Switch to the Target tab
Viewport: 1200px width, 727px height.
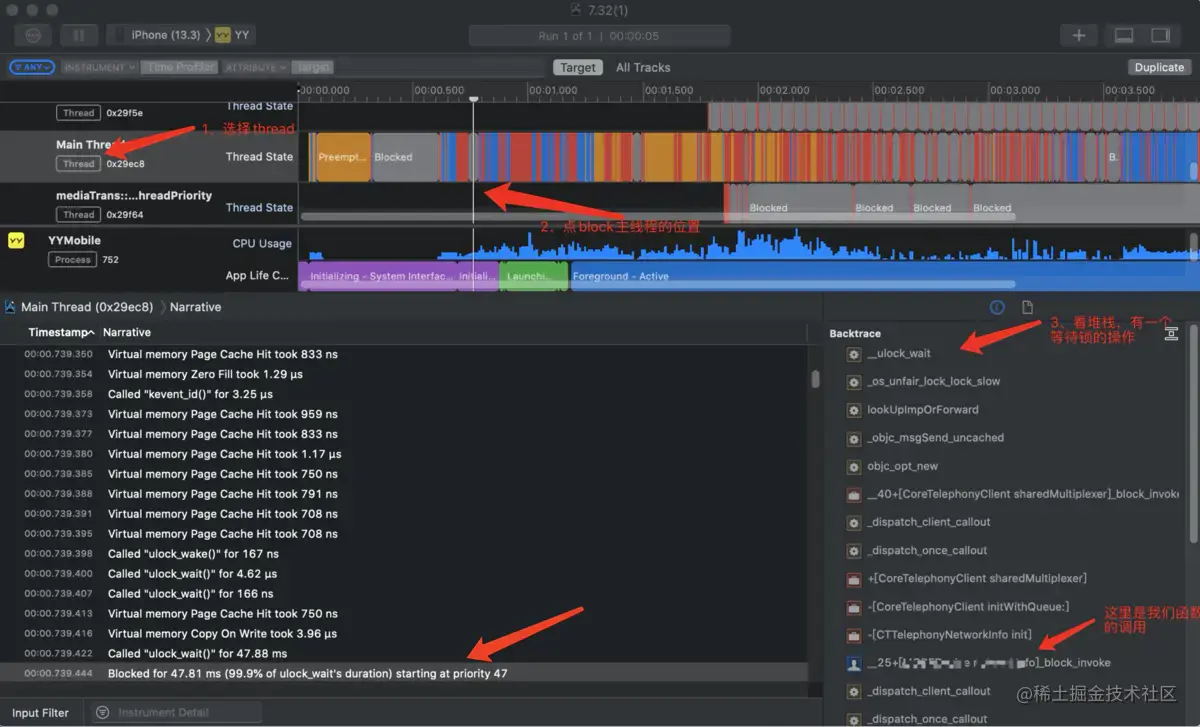578,67
